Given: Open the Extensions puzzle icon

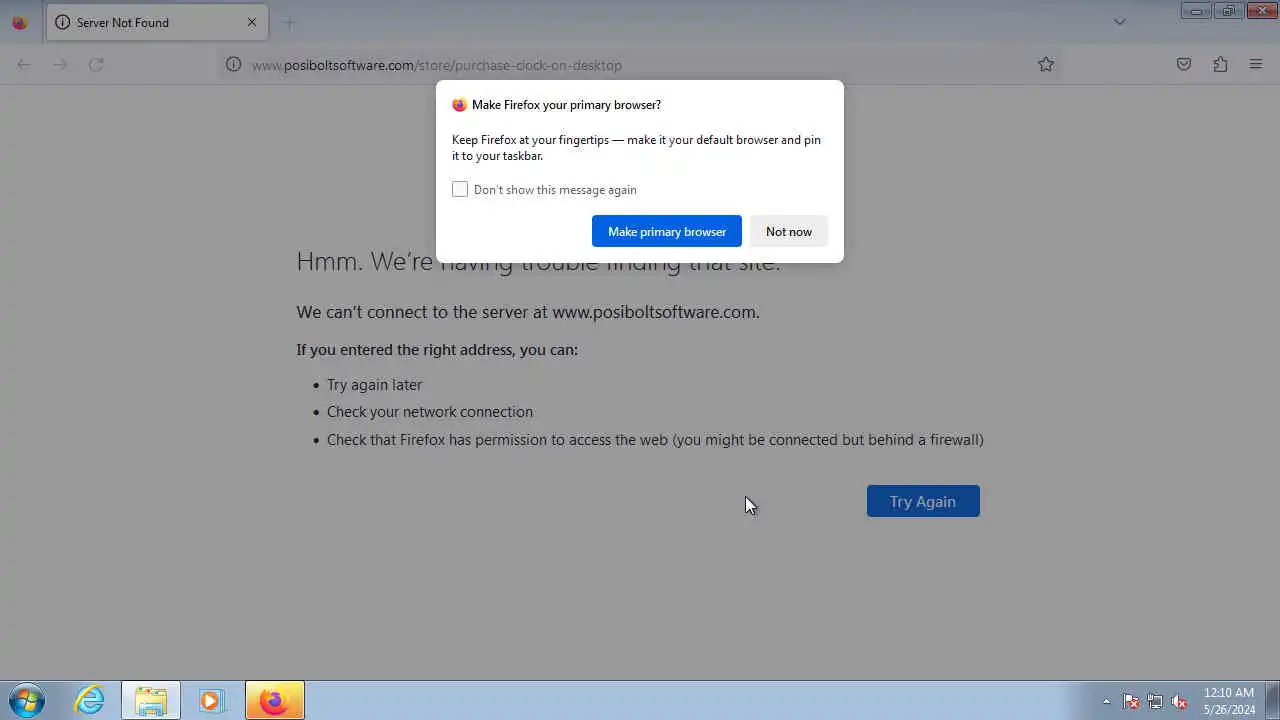Looking at the screenshot, I should [1220, 64].
